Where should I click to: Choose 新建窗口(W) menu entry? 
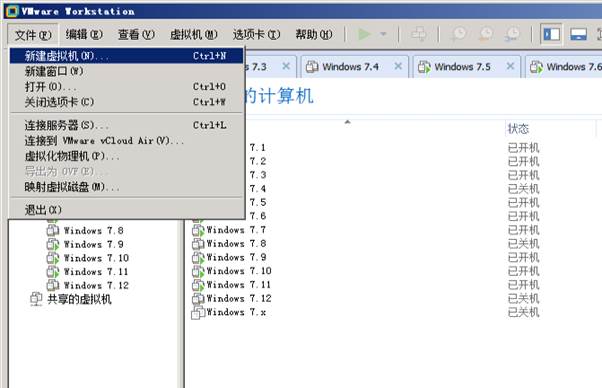(x=126, y=71)
